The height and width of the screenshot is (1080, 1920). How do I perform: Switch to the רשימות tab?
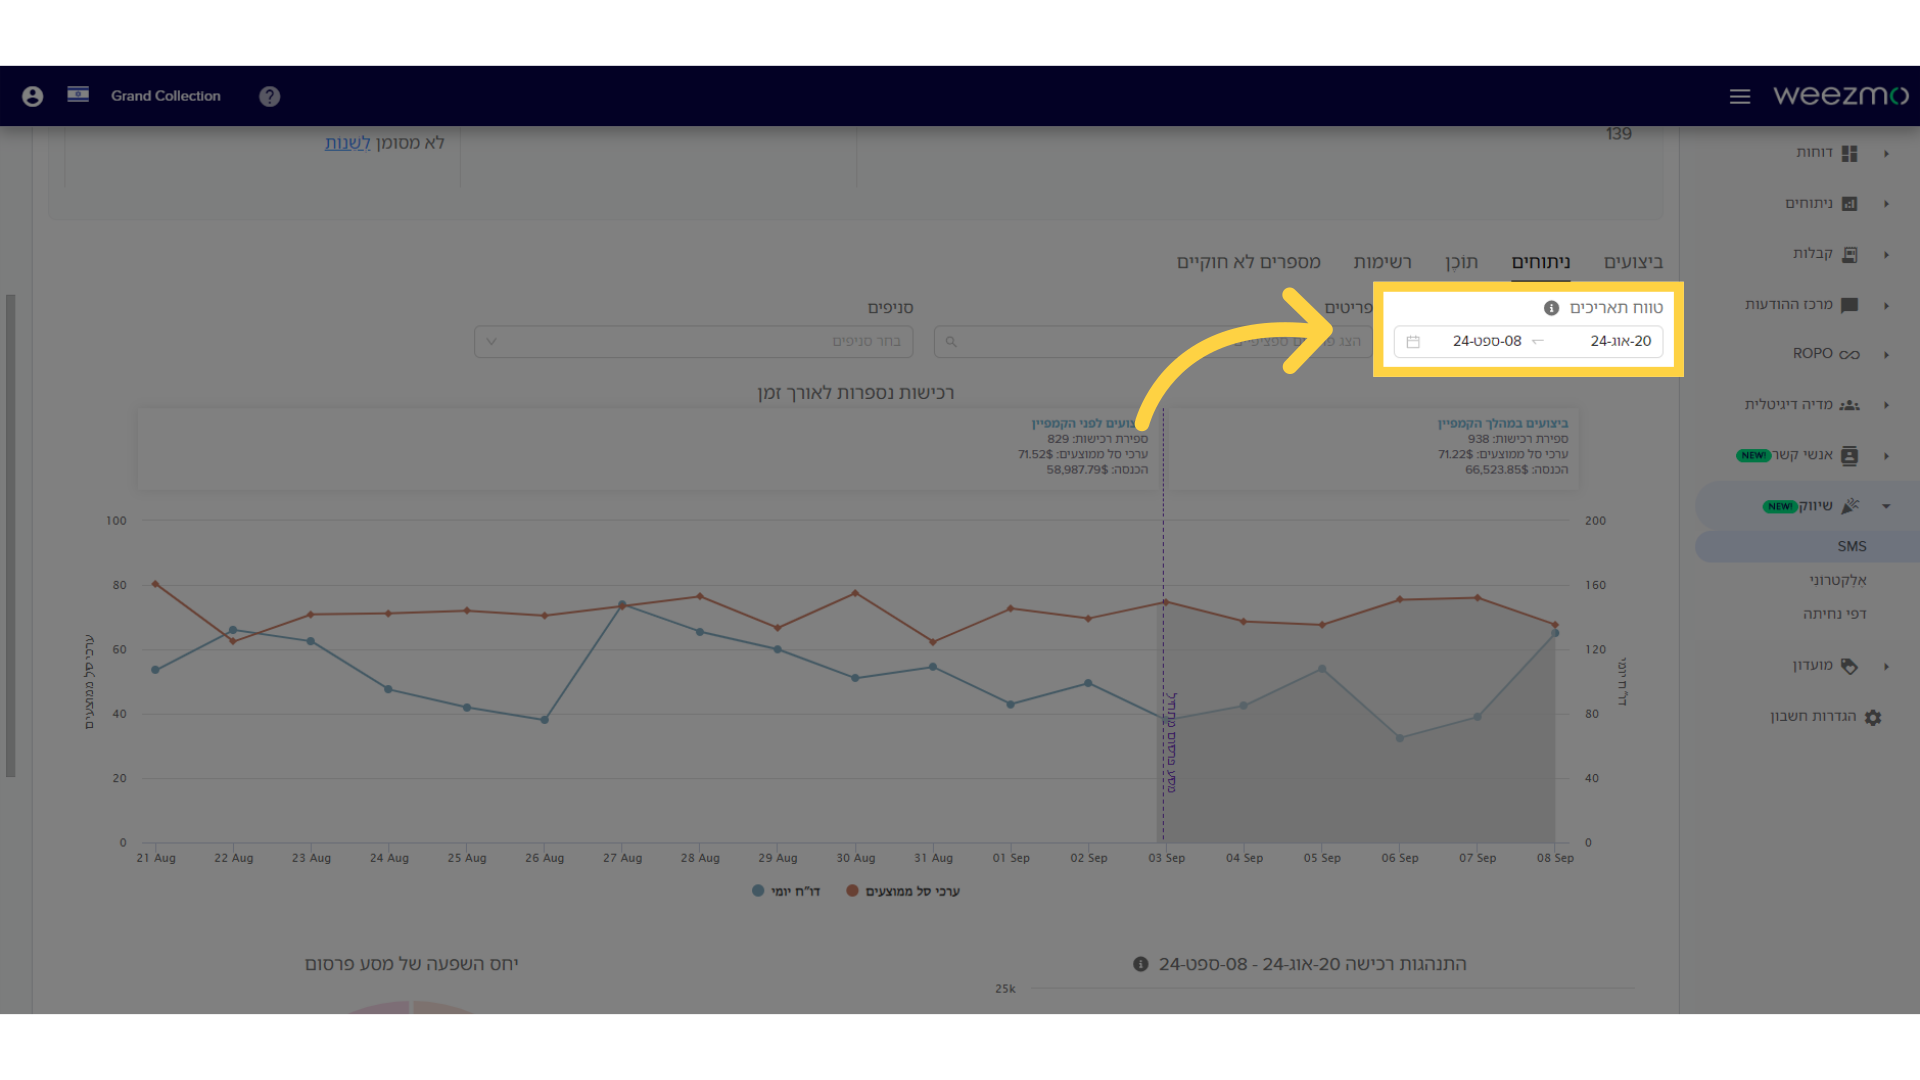[1382, 262]
